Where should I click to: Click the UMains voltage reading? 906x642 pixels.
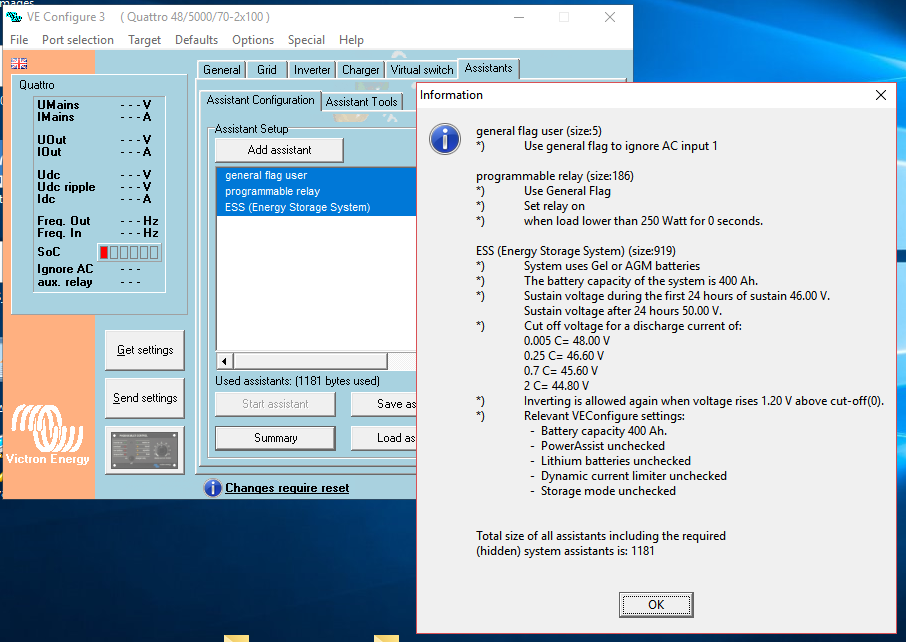click(136, 105)
